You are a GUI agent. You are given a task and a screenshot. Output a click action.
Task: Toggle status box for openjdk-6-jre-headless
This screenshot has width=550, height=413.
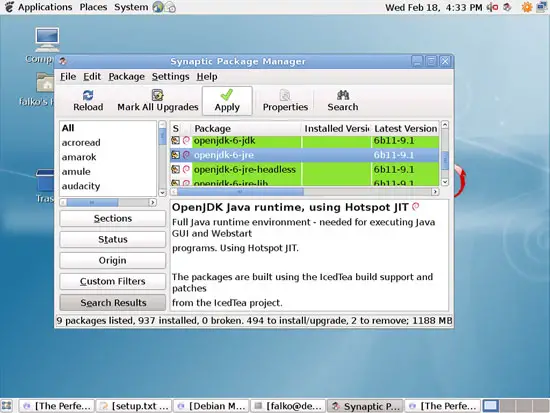(175, 169)
